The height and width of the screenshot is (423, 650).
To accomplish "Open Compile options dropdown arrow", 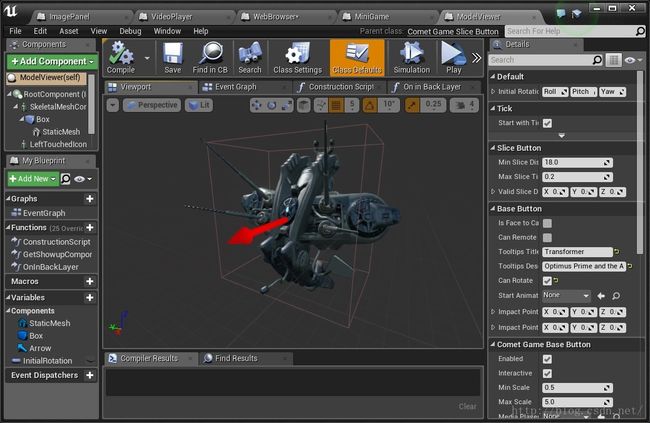I will (147, 58).
